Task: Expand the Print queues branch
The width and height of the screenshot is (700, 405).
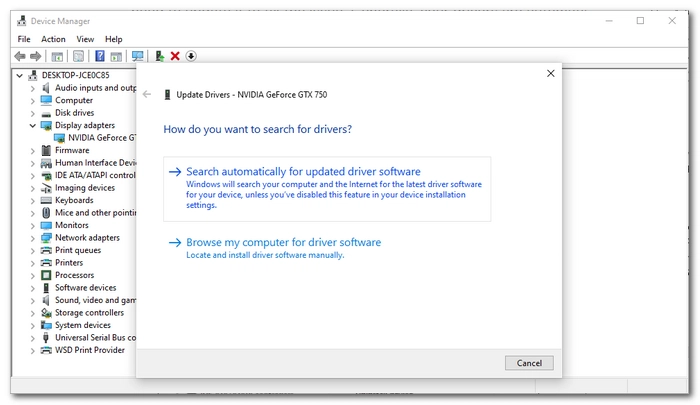Action: tap(32, 251)
